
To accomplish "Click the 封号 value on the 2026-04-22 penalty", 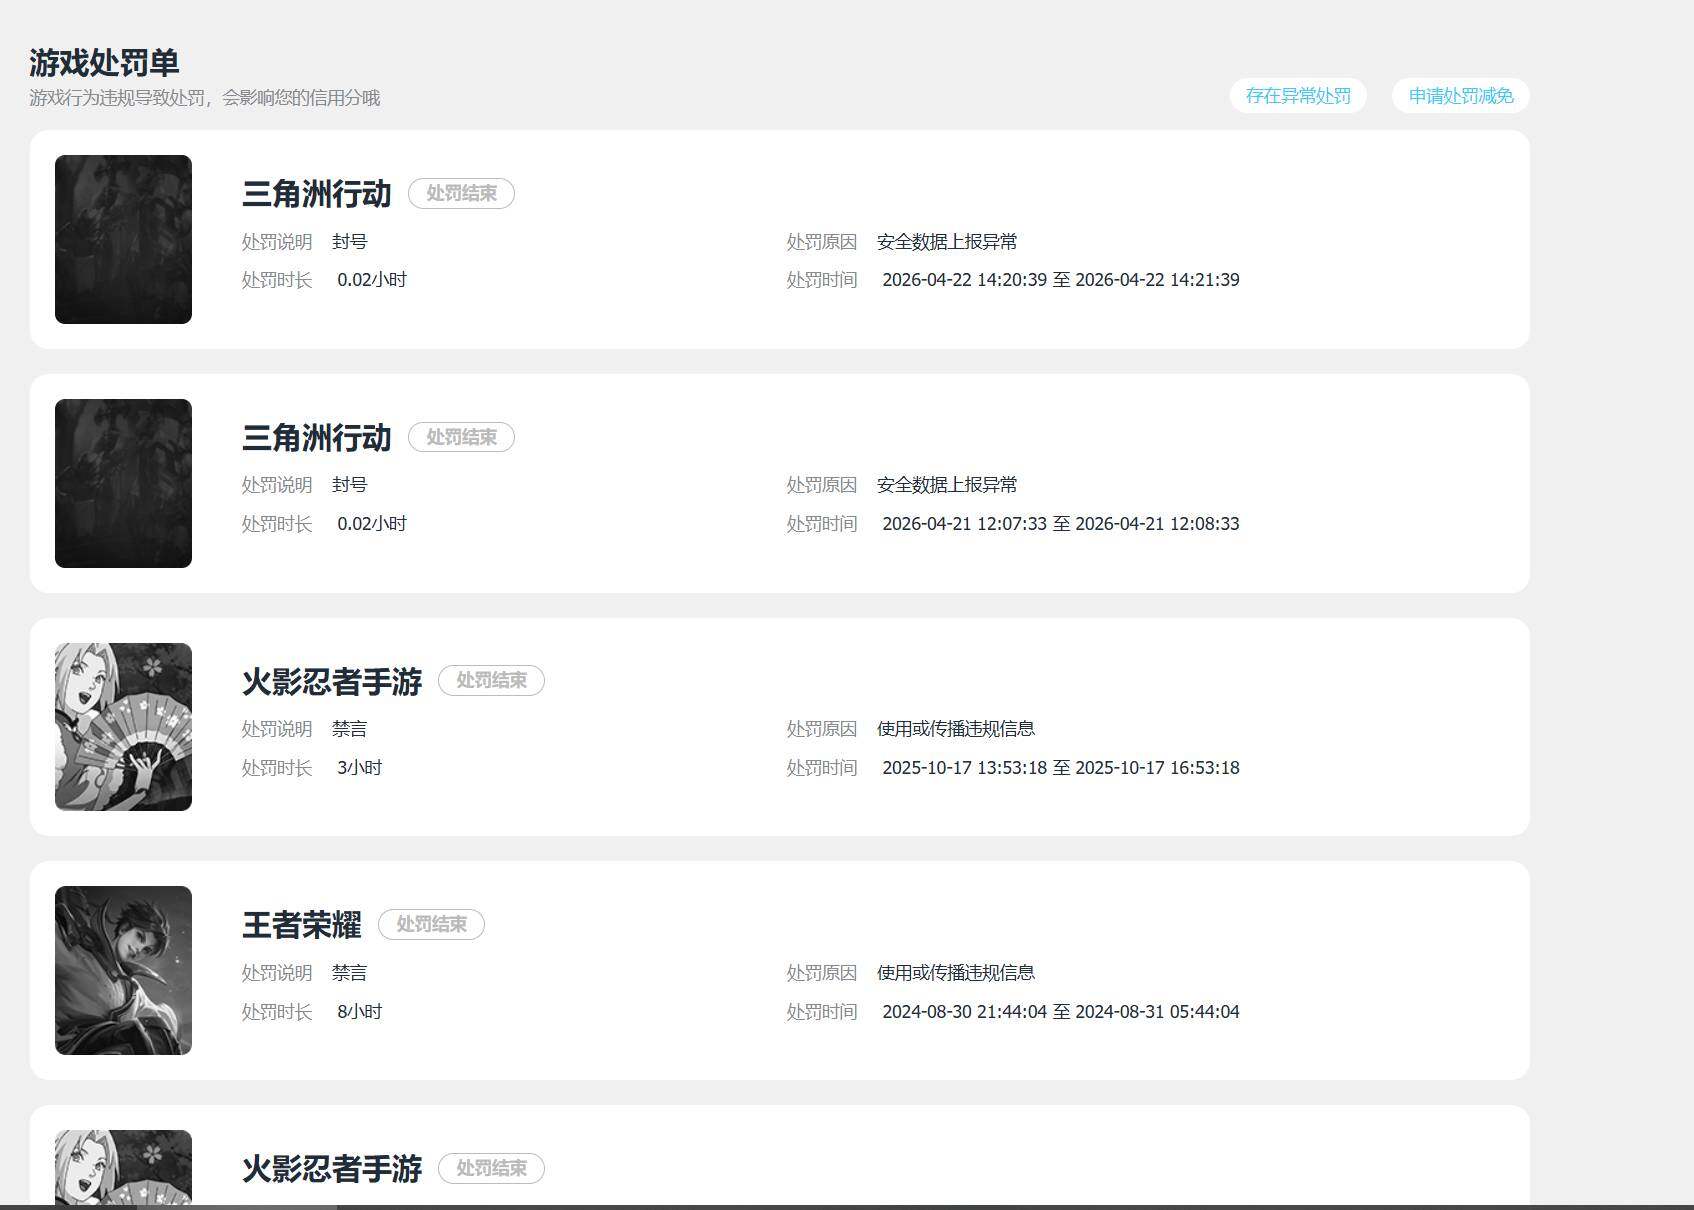I will 350,242.
